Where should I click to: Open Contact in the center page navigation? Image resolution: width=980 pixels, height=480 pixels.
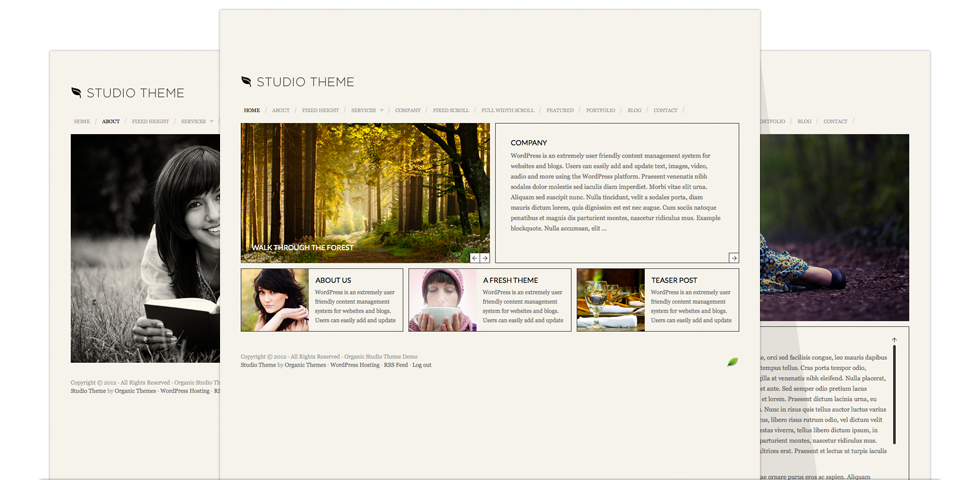coord(666,111)
